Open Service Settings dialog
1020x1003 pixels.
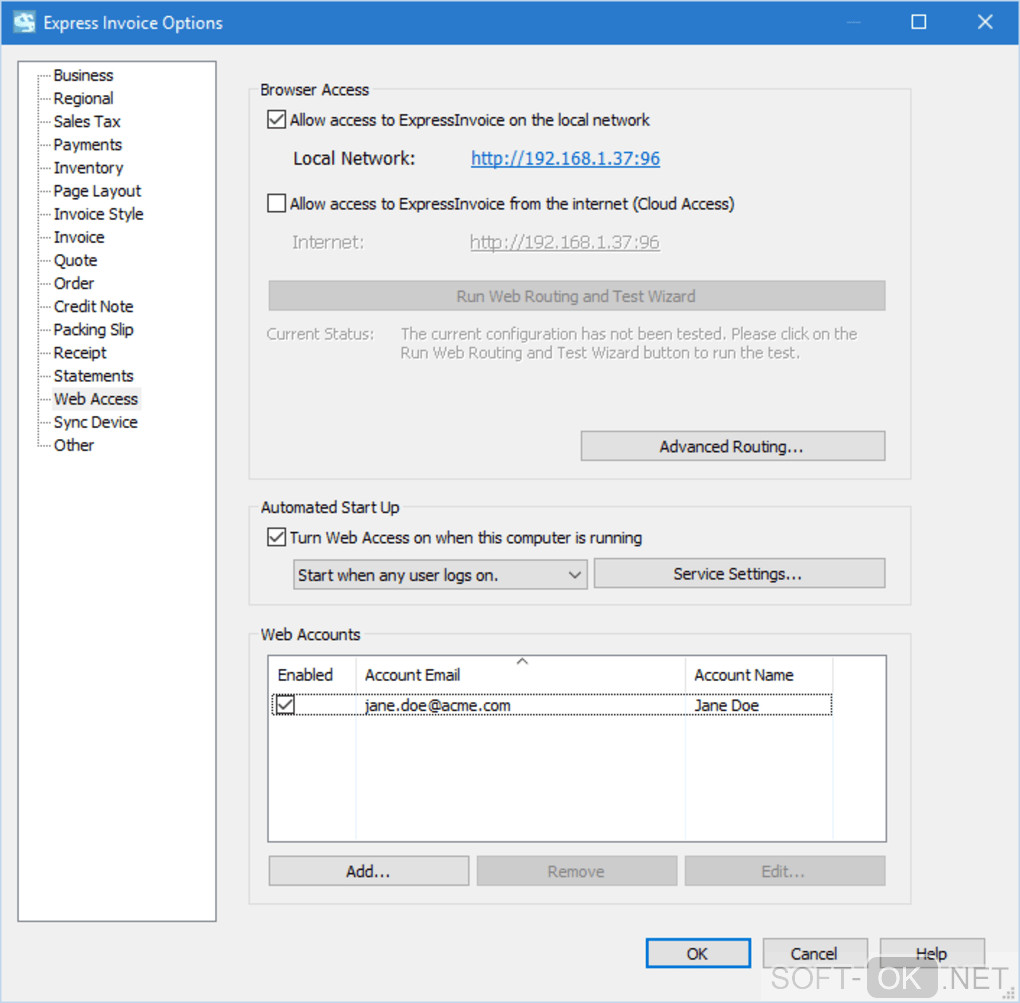[x=739, y=574]
